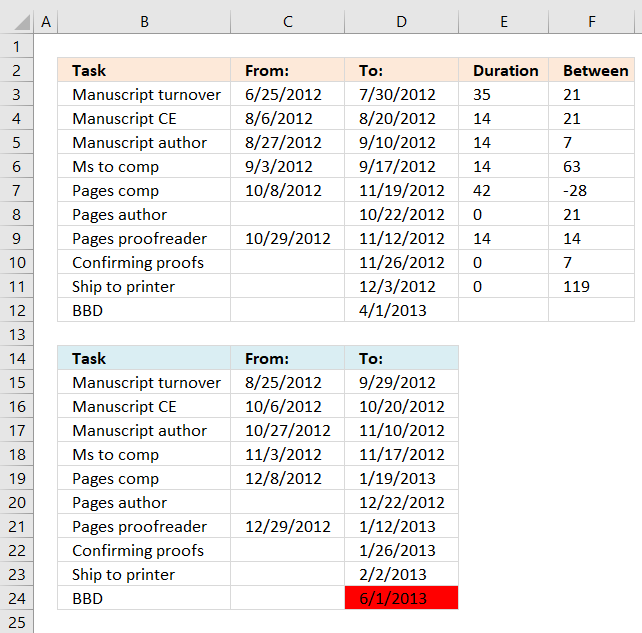Select the Duration header cell
642x633 pixels.
(503, 70)
